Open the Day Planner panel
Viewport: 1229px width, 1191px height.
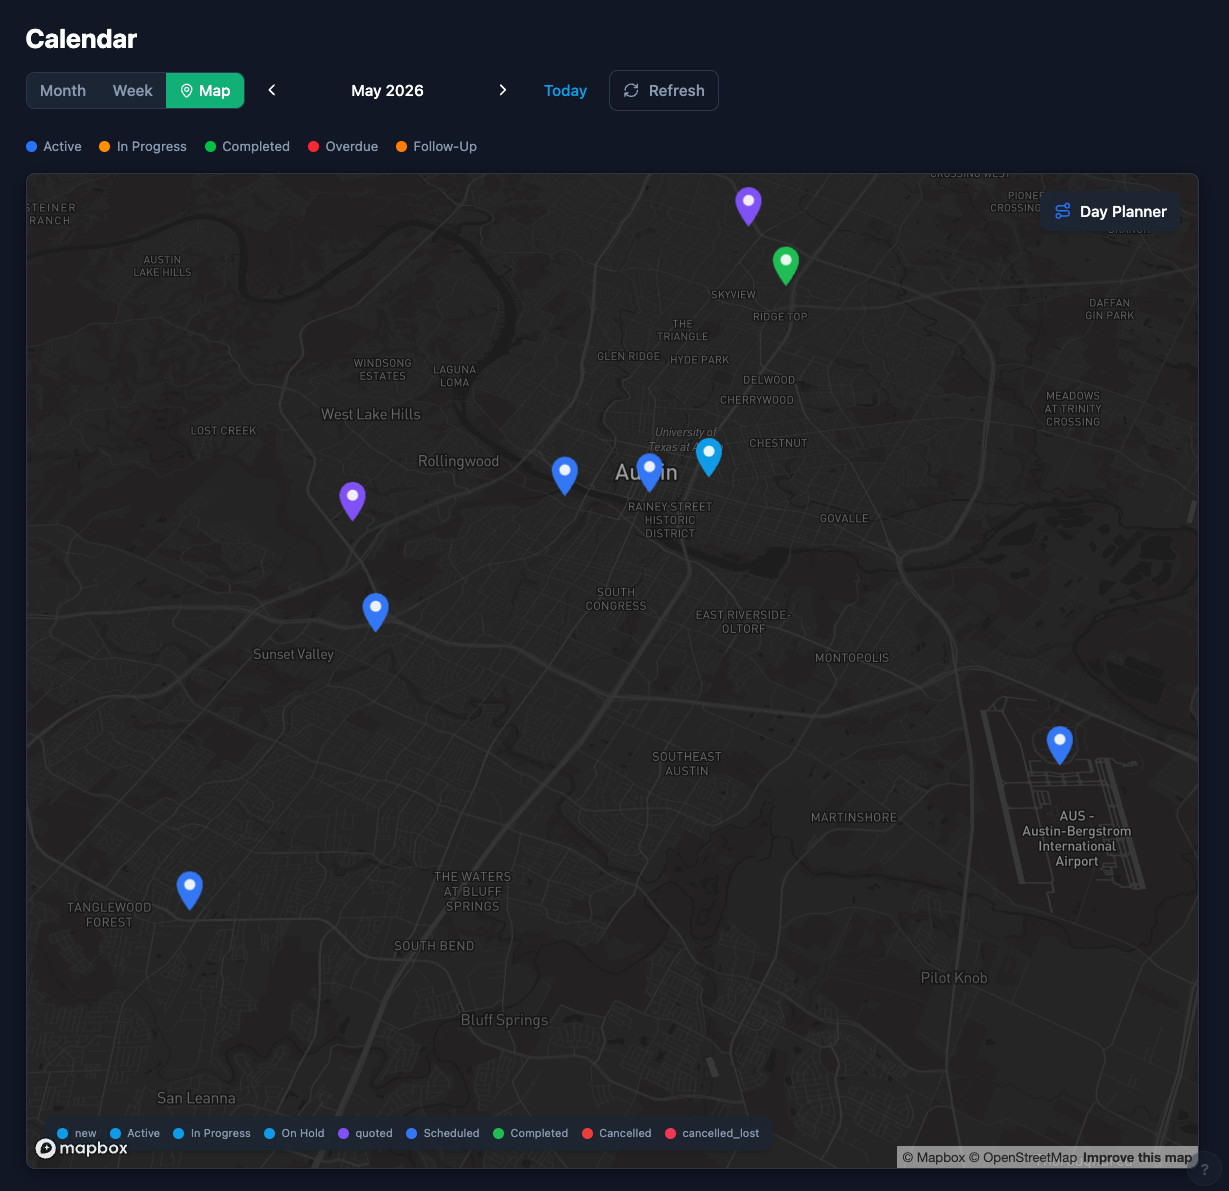click(x=1110, y=212)
